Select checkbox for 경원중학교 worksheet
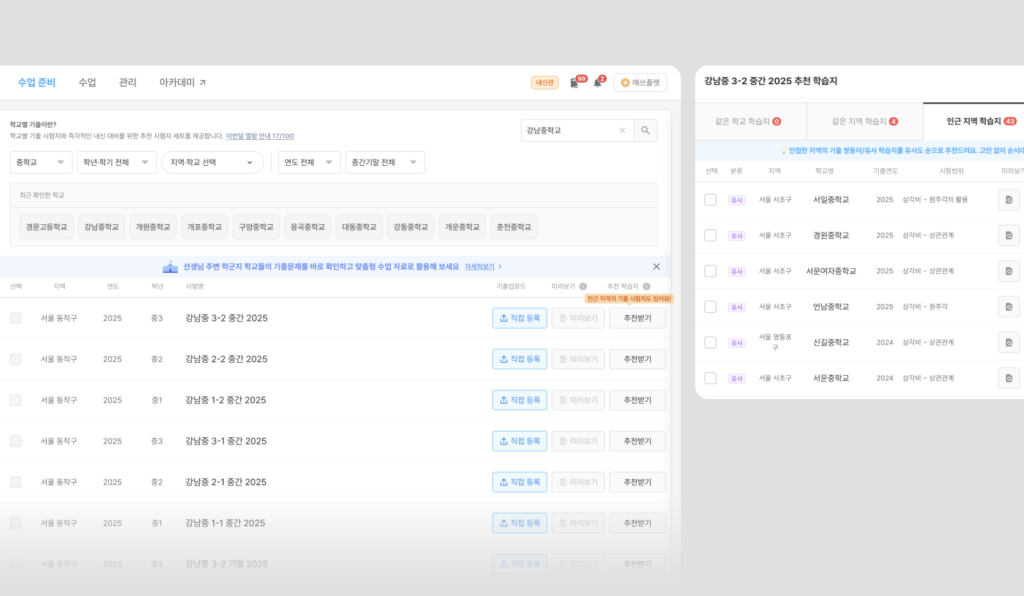The height and width of the screenshot is (596, 1024). [711, 236]
